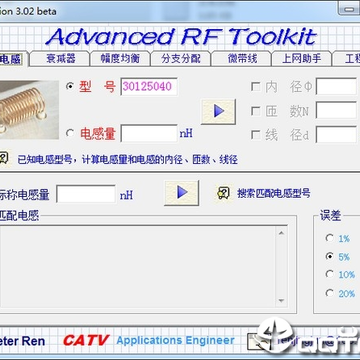360x360 pixels.
Task: Click the help icon beside 搜索匹配电感型号
Action: point(223,193)
